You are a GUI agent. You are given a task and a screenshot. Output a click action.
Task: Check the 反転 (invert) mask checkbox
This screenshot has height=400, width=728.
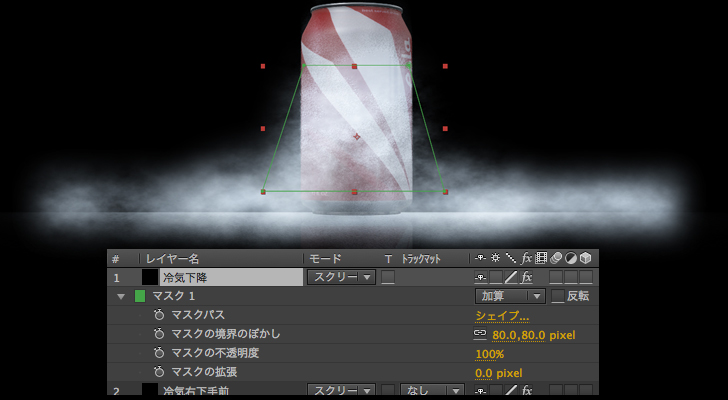tap(558, 296)
